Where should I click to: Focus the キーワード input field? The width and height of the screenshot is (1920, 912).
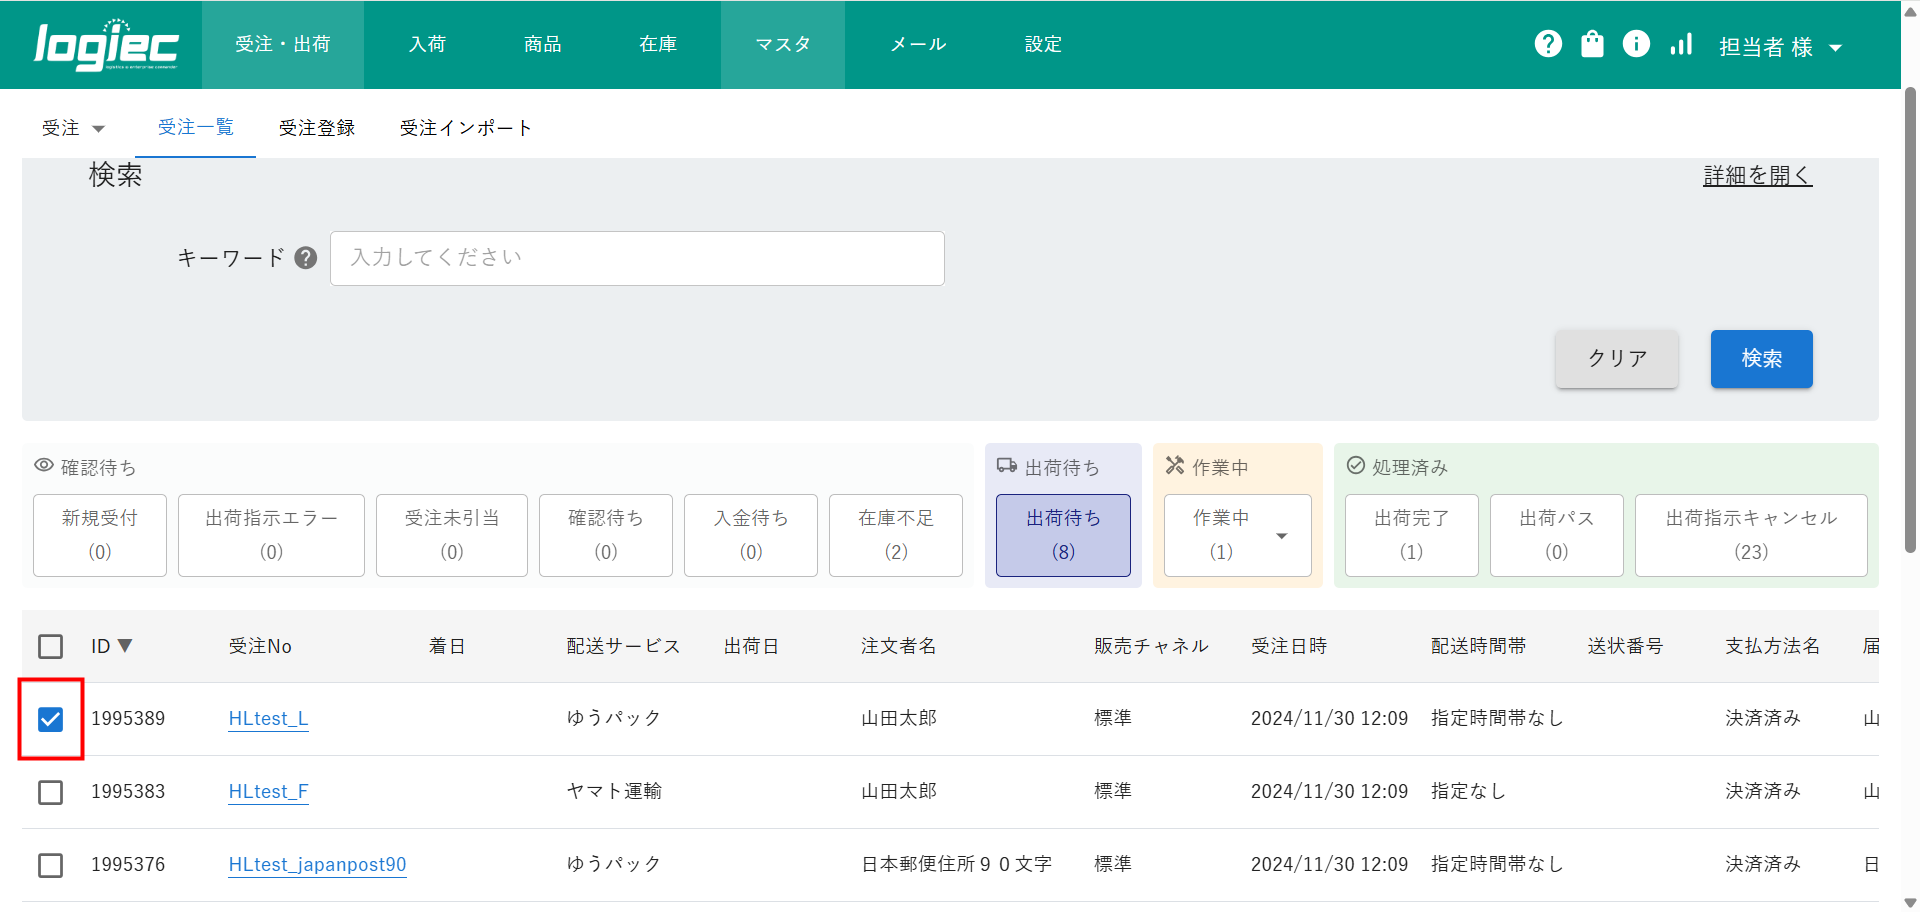[x=637, y=258]
